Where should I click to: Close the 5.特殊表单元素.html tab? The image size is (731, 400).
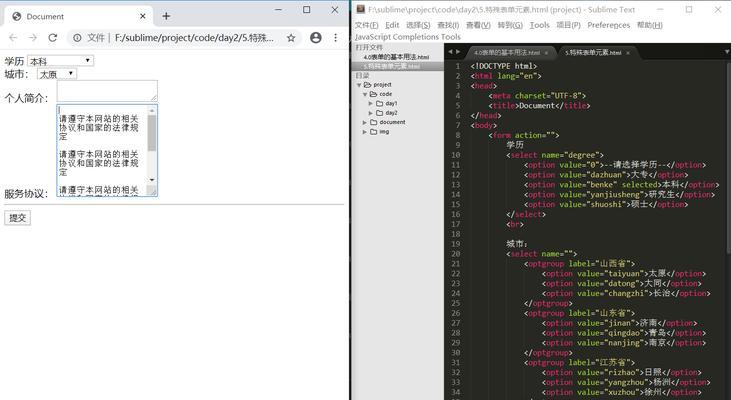point(628,53)
